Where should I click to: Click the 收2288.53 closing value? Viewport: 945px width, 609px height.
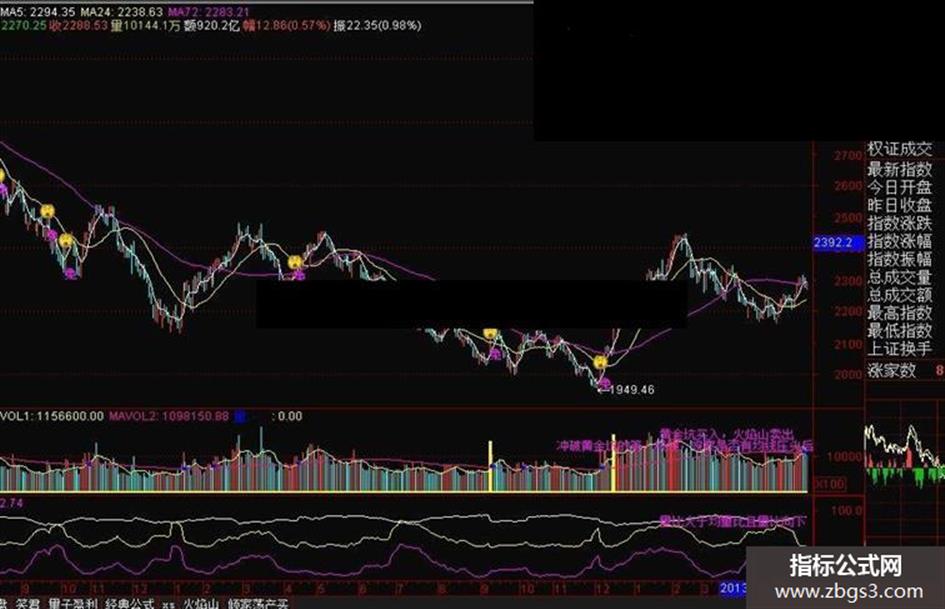tap(78, 25)
